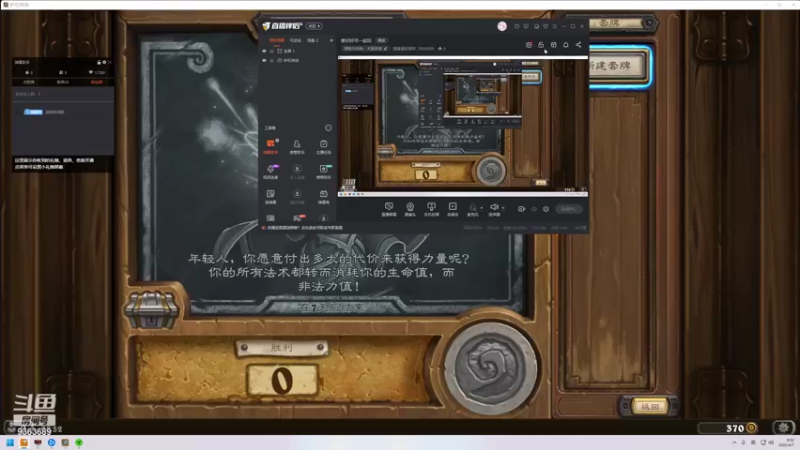Click the share icon in streaming app header

579,45
